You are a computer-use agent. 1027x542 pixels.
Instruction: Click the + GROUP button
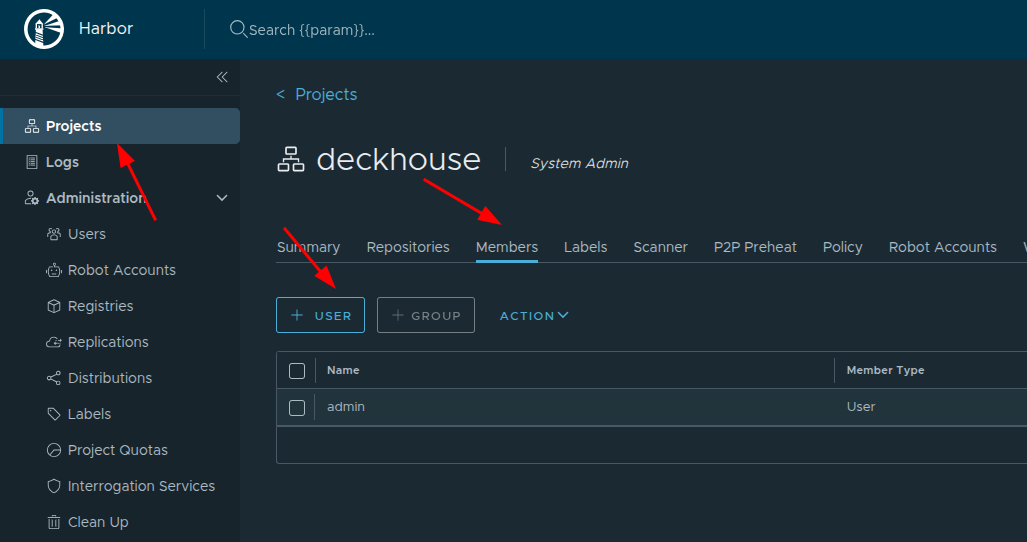coord(426,315)
